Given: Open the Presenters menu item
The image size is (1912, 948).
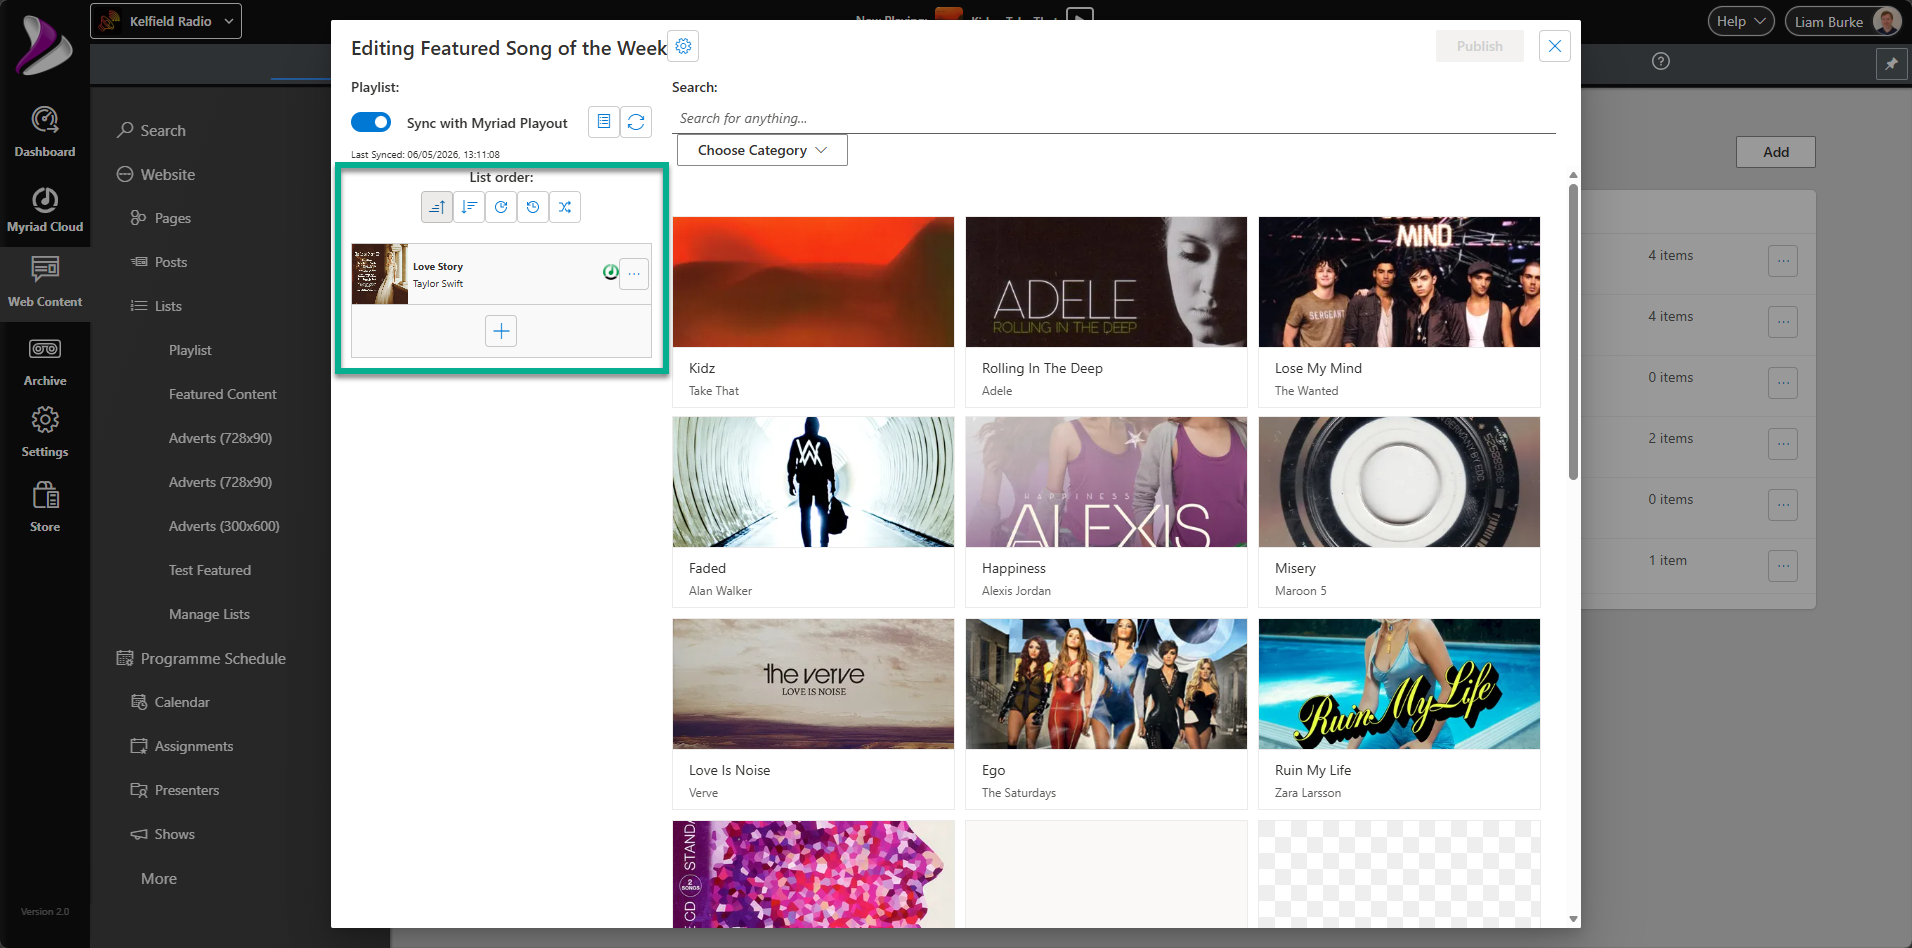Looking at the screenshot, I should coord(175,790).
